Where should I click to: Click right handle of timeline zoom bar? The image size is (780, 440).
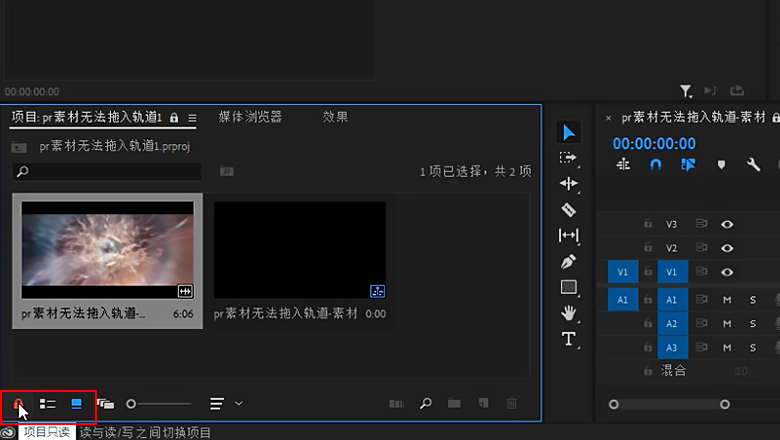(x=725, y=404)
